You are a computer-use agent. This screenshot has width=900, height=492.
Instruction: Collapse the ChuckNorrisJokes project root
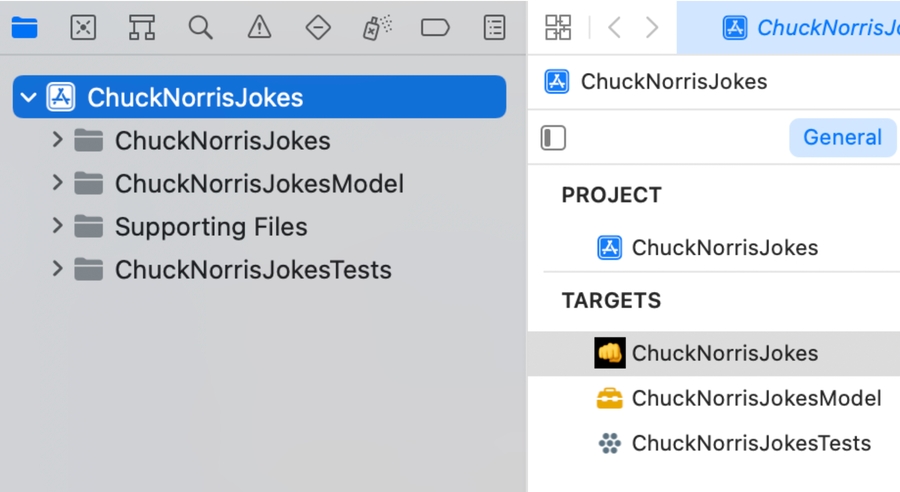[x=29, y=98]
